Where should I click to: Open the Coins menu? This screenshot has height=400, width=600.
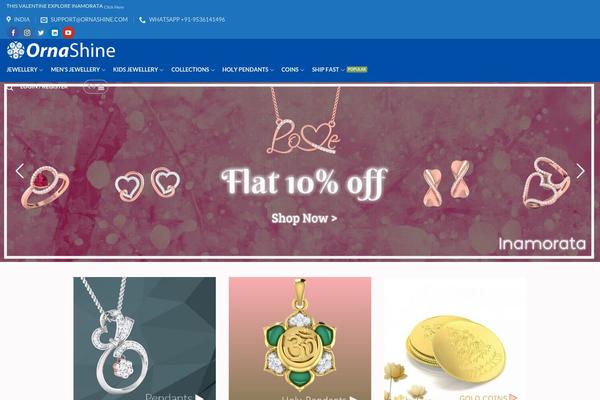(292, 70)
